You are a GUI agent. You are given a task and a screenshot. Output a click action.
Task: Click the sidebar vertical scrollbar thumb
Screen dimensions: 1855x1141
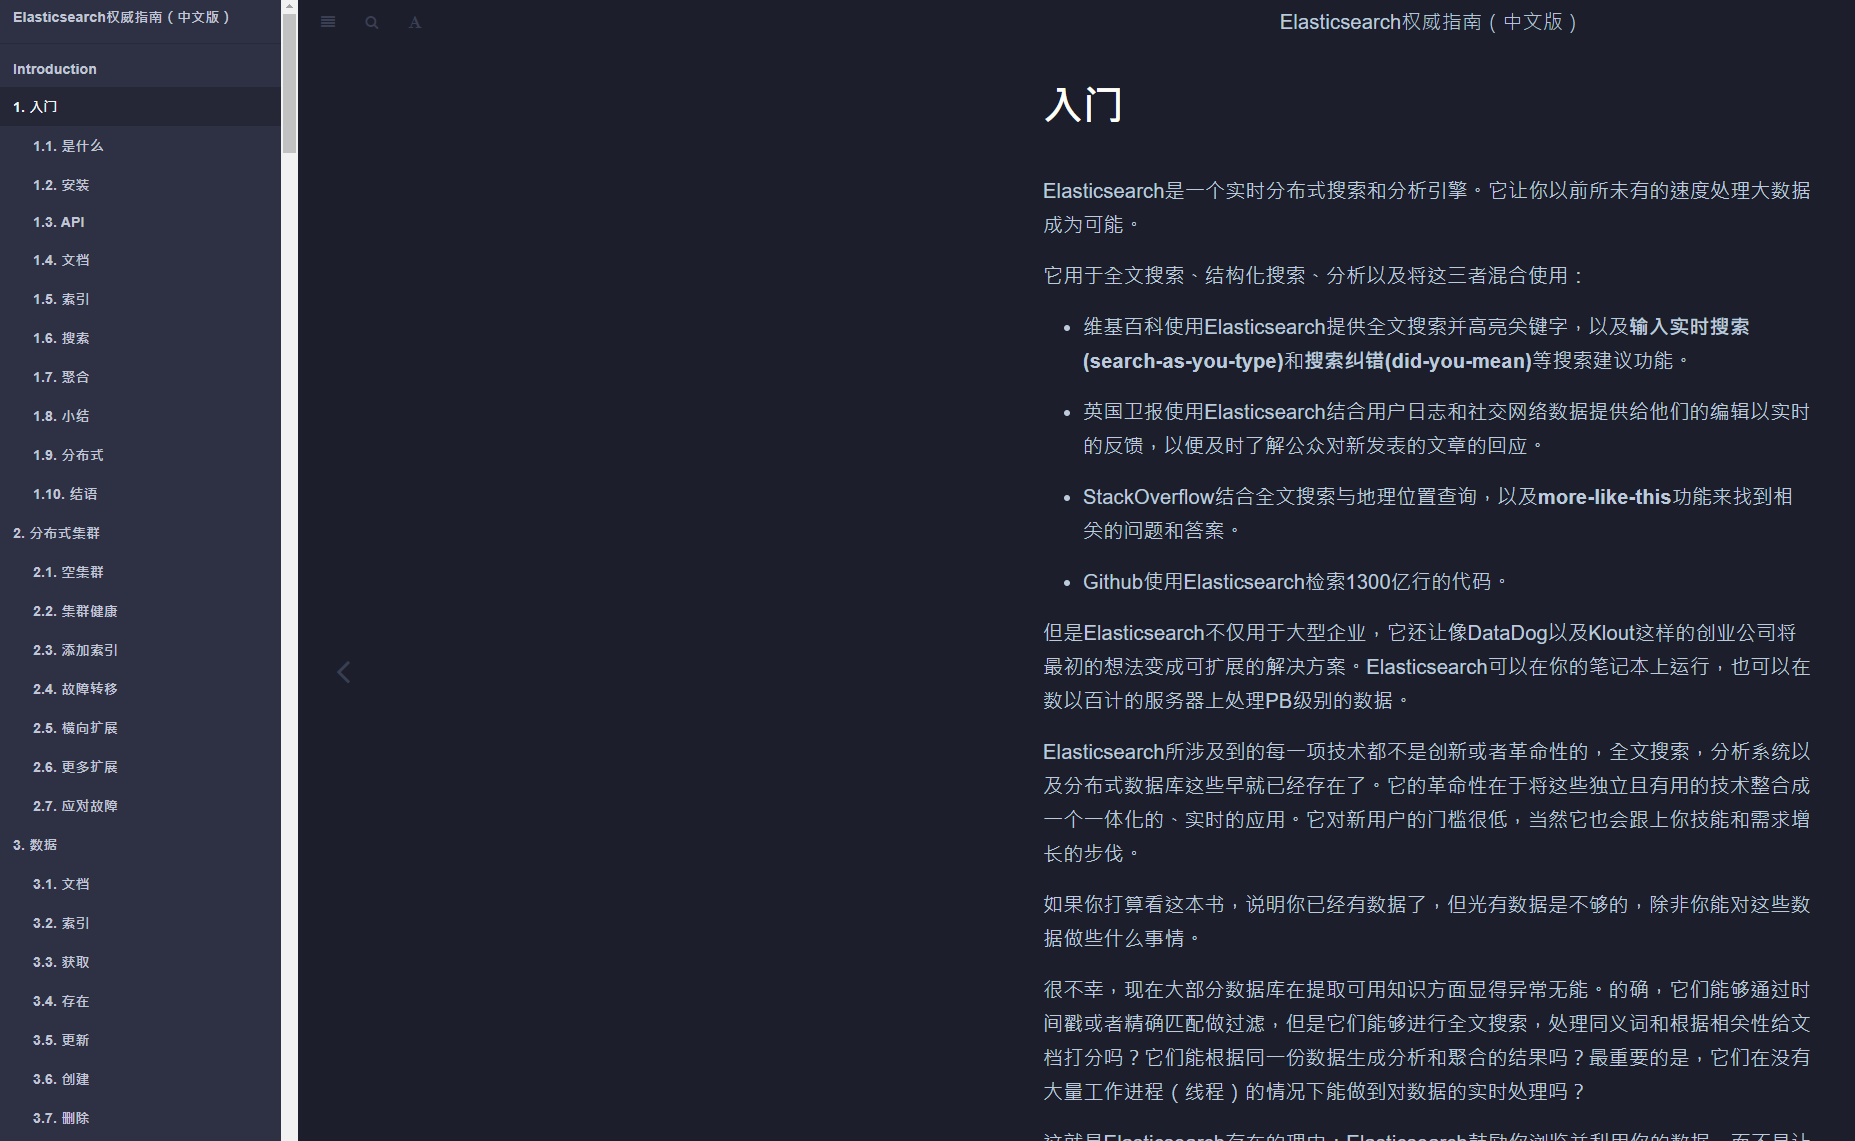[x=289, y=82]
